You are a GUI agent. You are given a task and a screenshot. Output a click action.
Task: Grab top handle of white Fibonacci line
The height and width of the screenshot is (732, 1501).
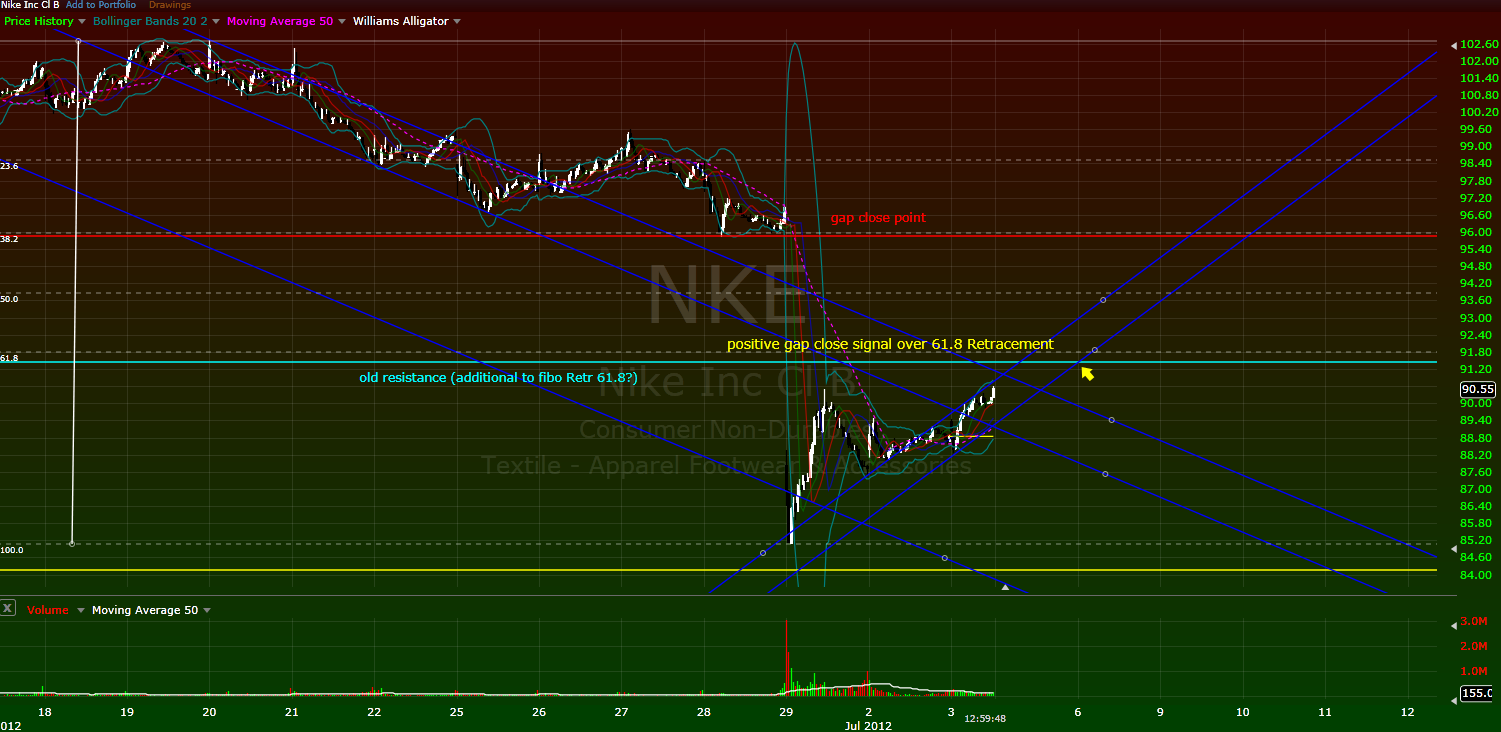pyautogui.click(x=78, y=40)
